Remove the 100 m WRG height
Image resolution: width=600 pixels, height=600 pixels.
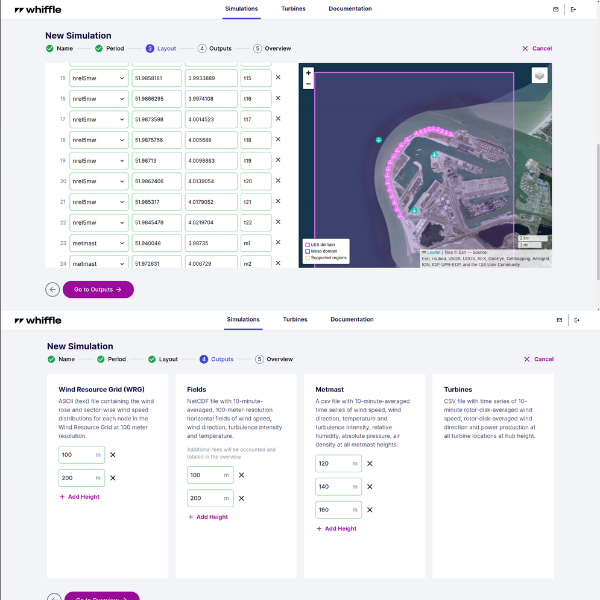113,455
